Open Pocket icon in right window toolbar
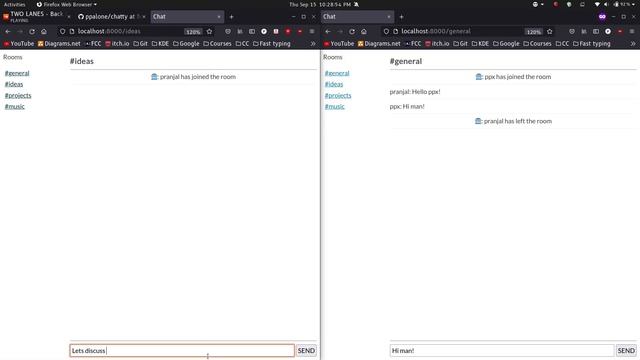This screenshot has width=640, height=360. (572, 31)
